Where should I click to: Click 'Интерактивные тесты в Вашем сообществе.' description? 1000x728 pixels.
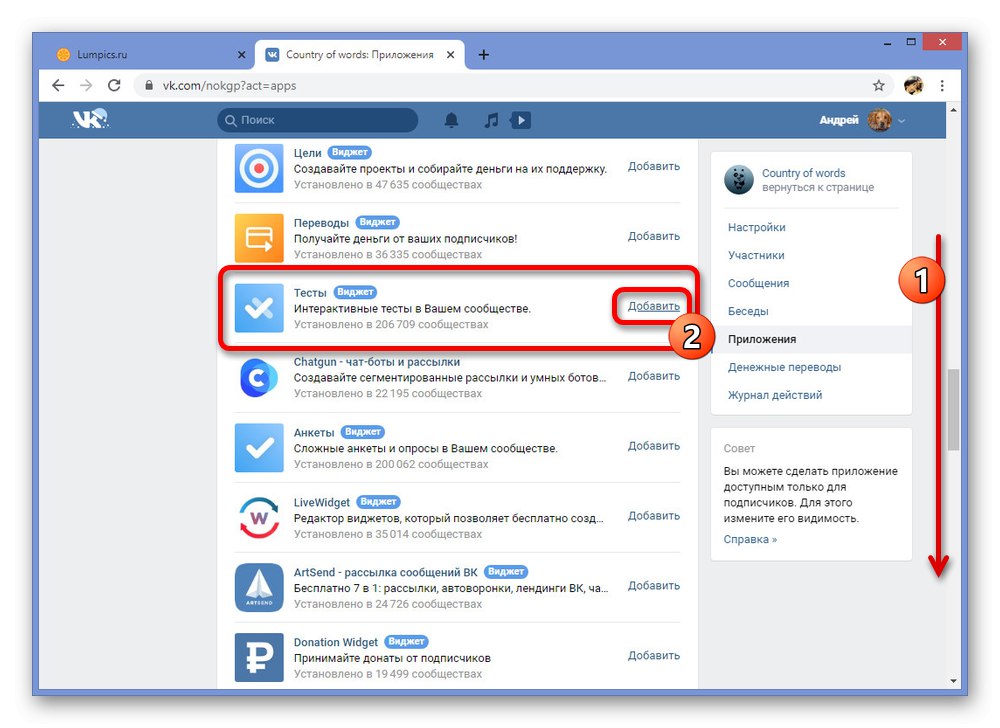(x=412, y=309)
